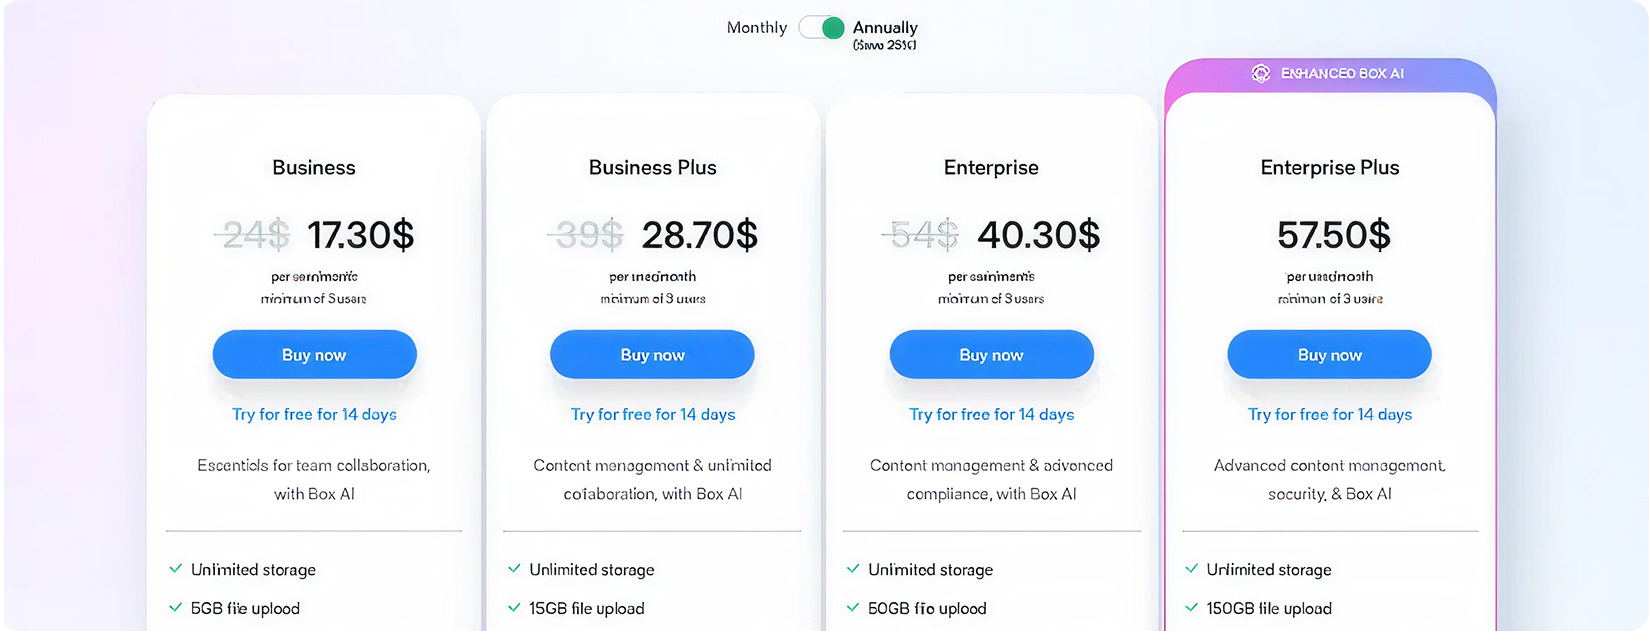Click checkmark beside Business Unlimited storage

click(x=176, y=569)
